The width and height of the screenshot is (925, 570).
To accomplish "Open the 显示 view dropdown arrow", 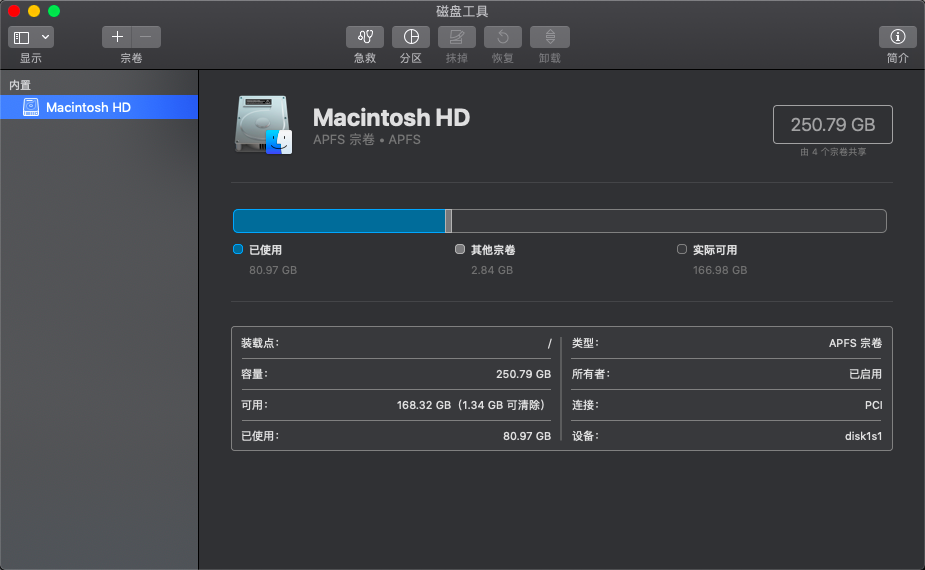I will point(45,37).
